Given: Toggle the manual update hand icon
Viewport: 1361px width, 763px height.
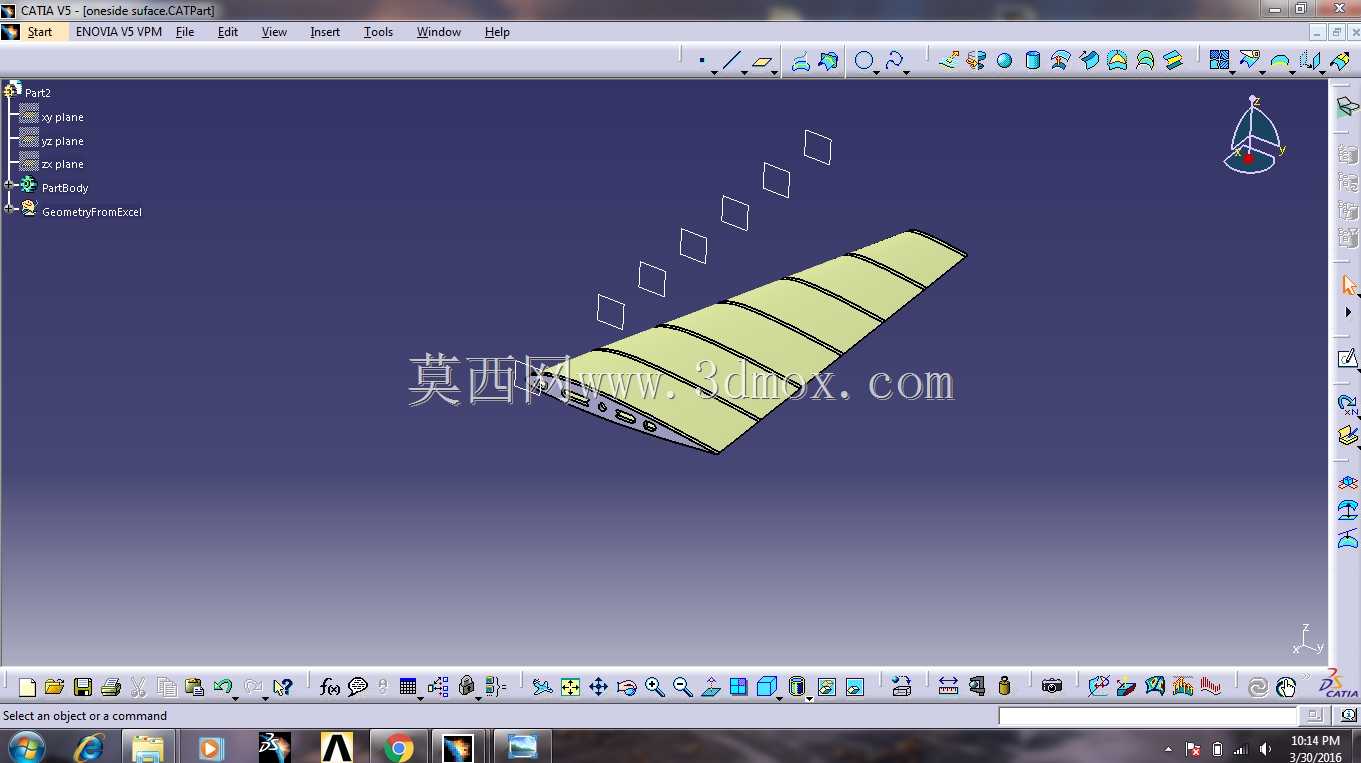Looking at the screenshot, I should [1286, 687].
